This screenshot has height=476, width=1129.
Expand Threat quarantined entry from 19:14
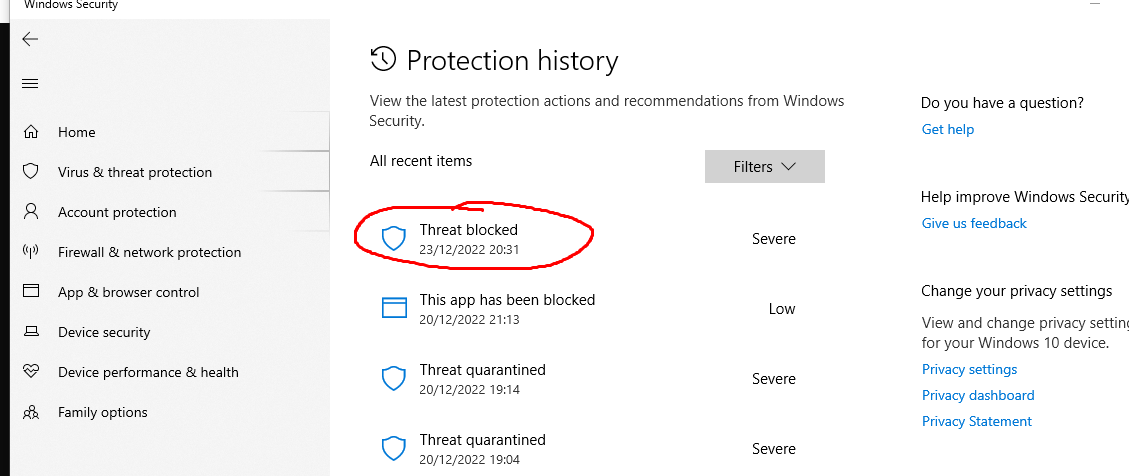pyautogui.click(x=589, y=379)
